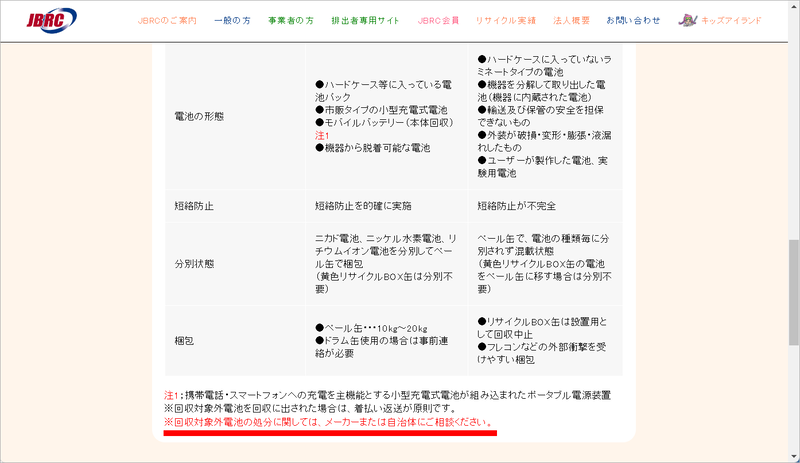The image size is (800, 463).
Task: Click the フレコンなどの外部衝撃を受けやすい梱包 text
Action: point(542,353)
